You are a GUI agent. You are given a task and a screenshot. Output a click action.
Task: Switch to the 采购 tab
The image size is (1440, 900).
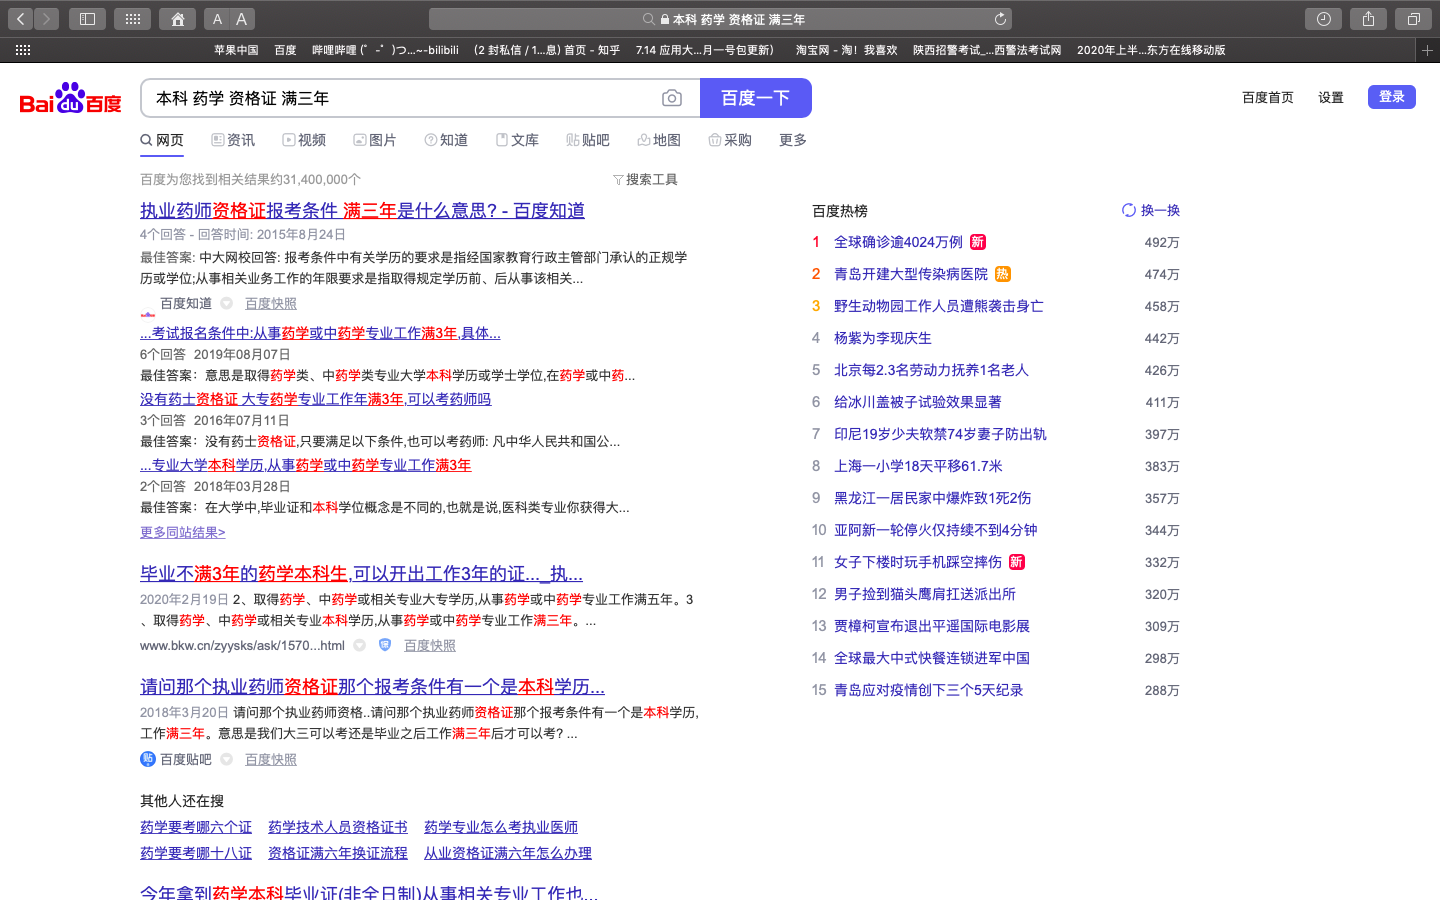(730, 140)
